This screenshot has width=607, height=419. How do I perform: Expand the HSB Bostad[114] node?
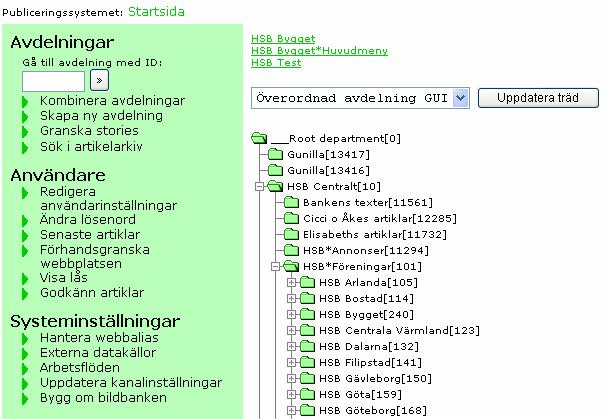[x=291, y=299]
